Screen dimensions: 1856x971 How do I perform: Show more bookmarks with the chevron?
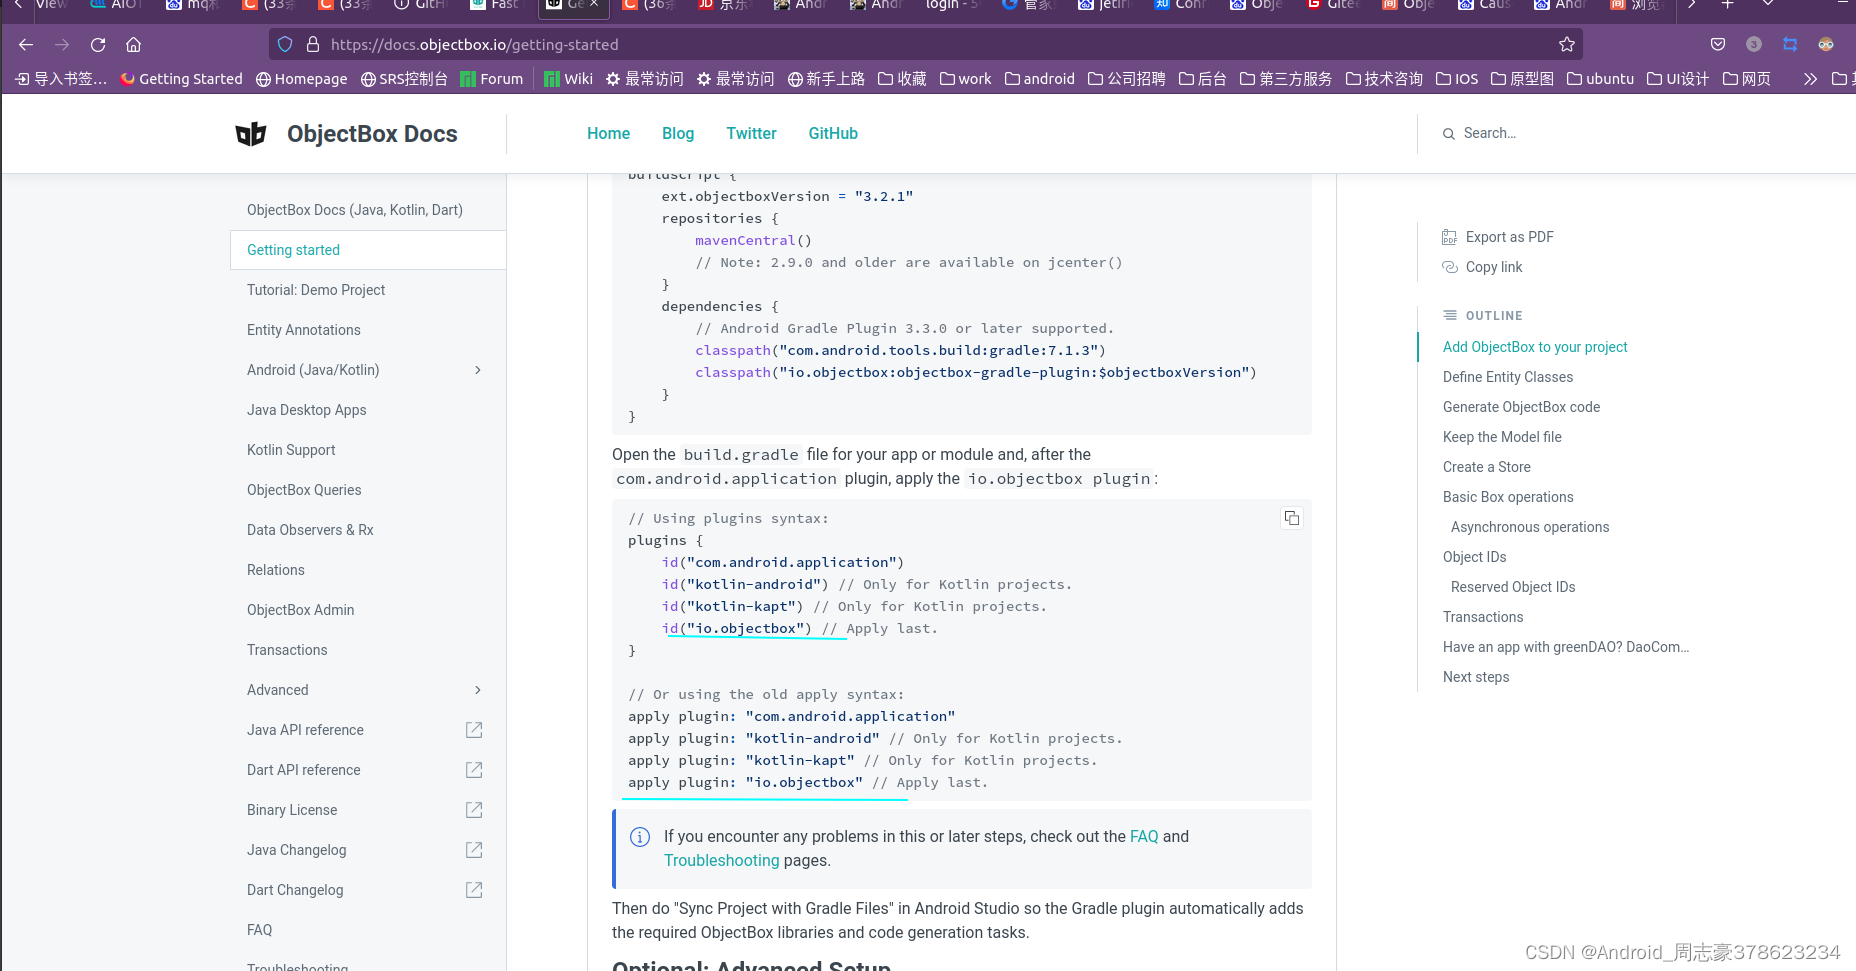tap(1810, 79)
